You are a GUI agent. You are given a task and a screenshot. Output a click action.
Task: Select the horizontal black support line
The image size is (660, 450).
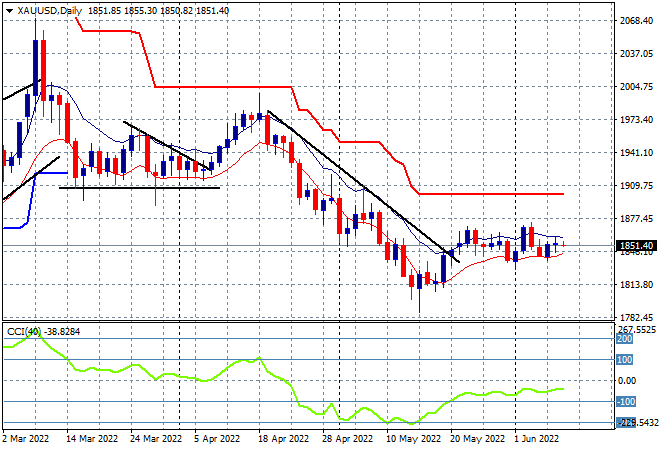coord(139,188)
